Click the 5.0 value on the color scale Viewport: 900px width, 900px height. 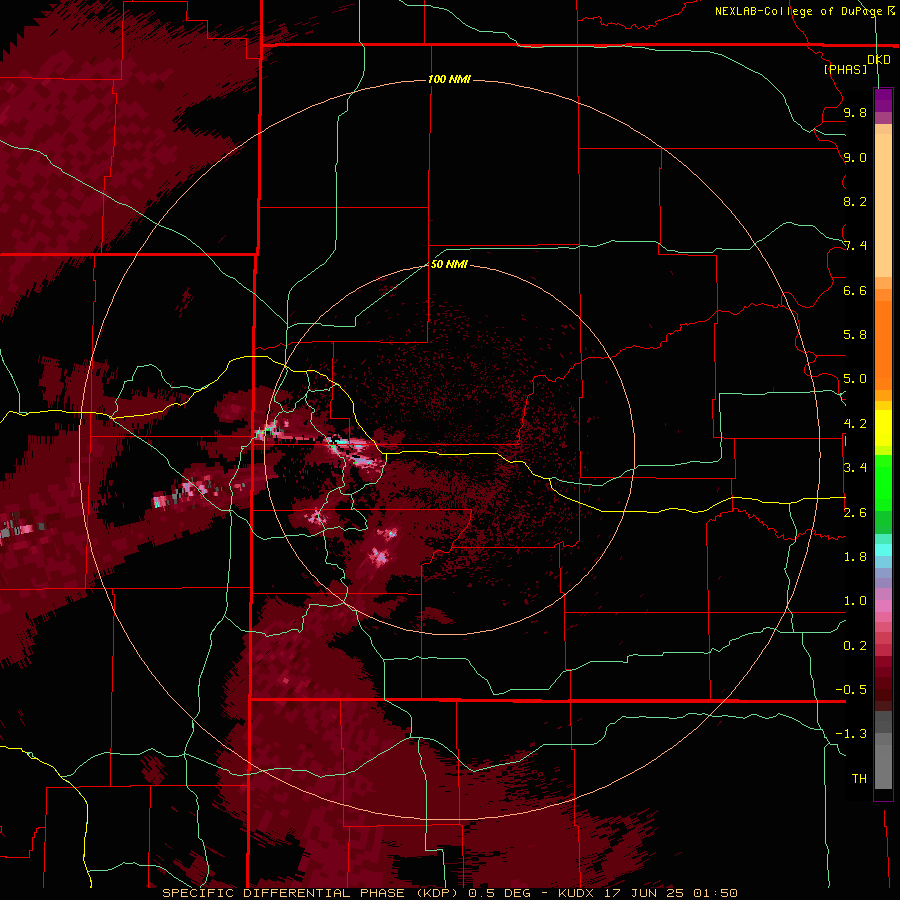855,379
